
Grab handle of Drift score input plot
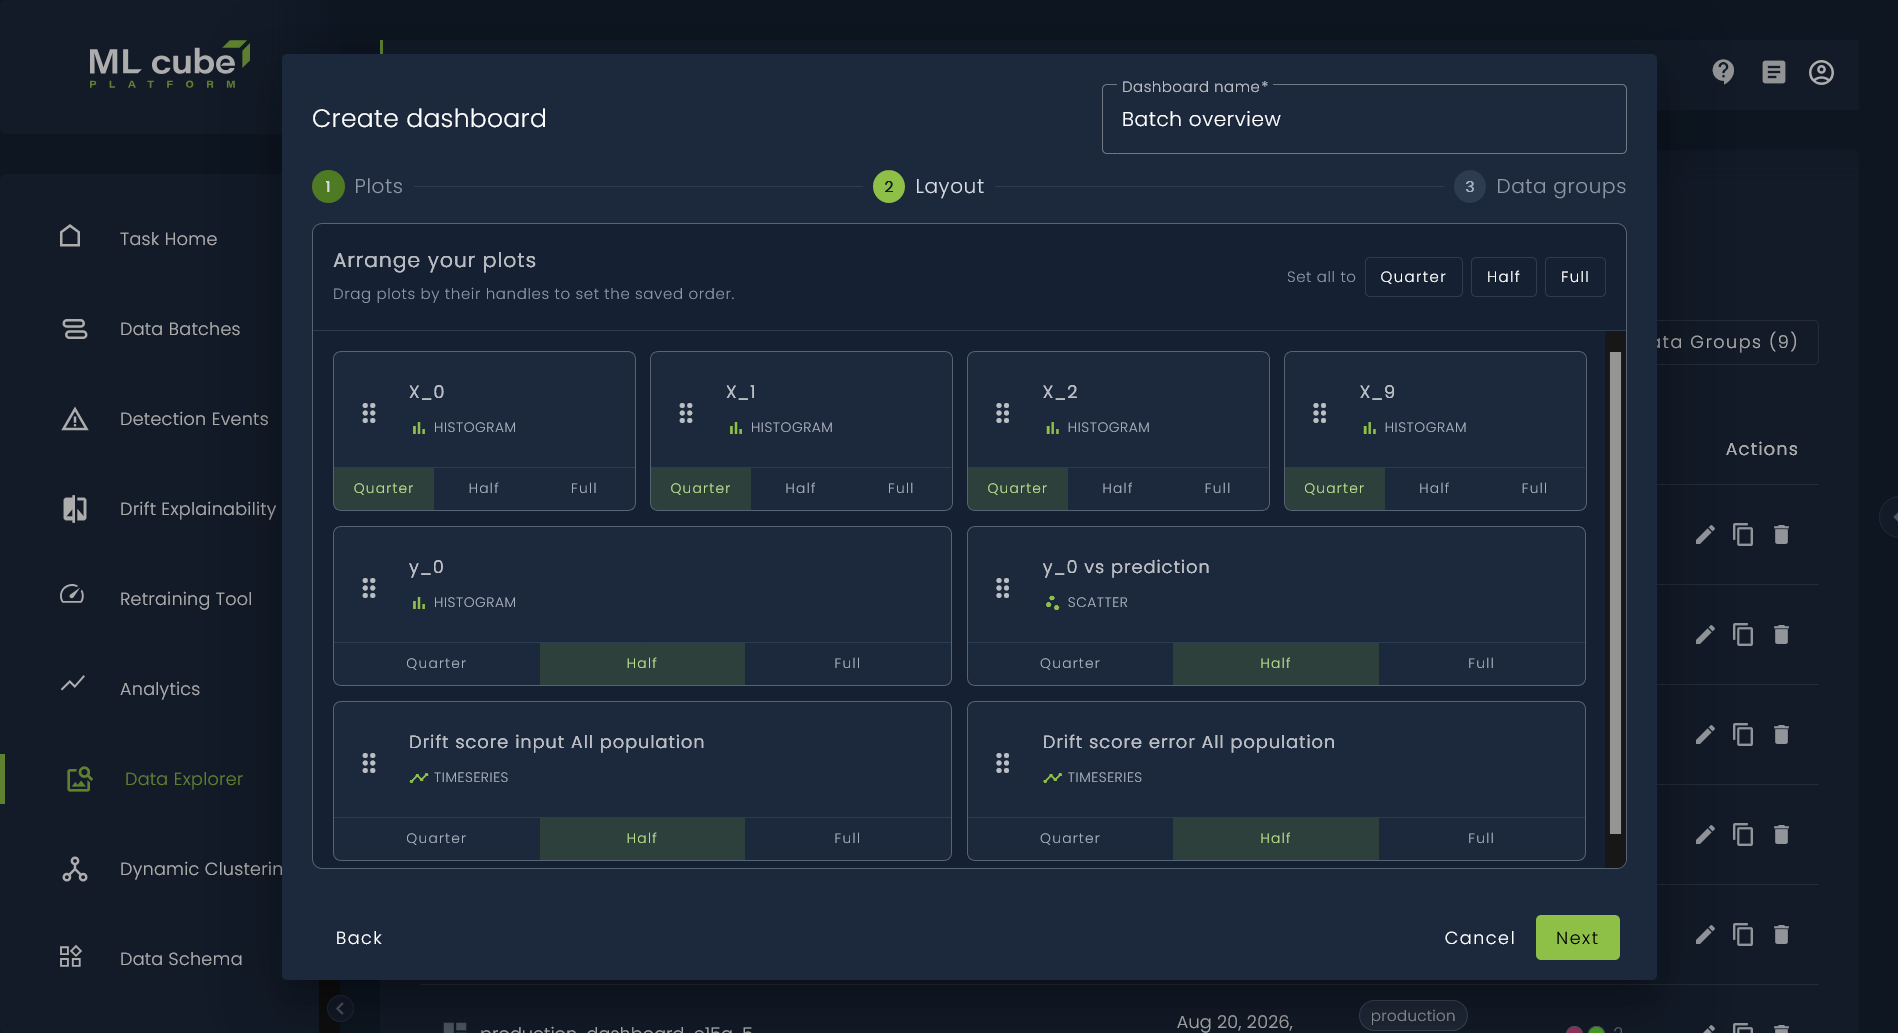(369, 763)
